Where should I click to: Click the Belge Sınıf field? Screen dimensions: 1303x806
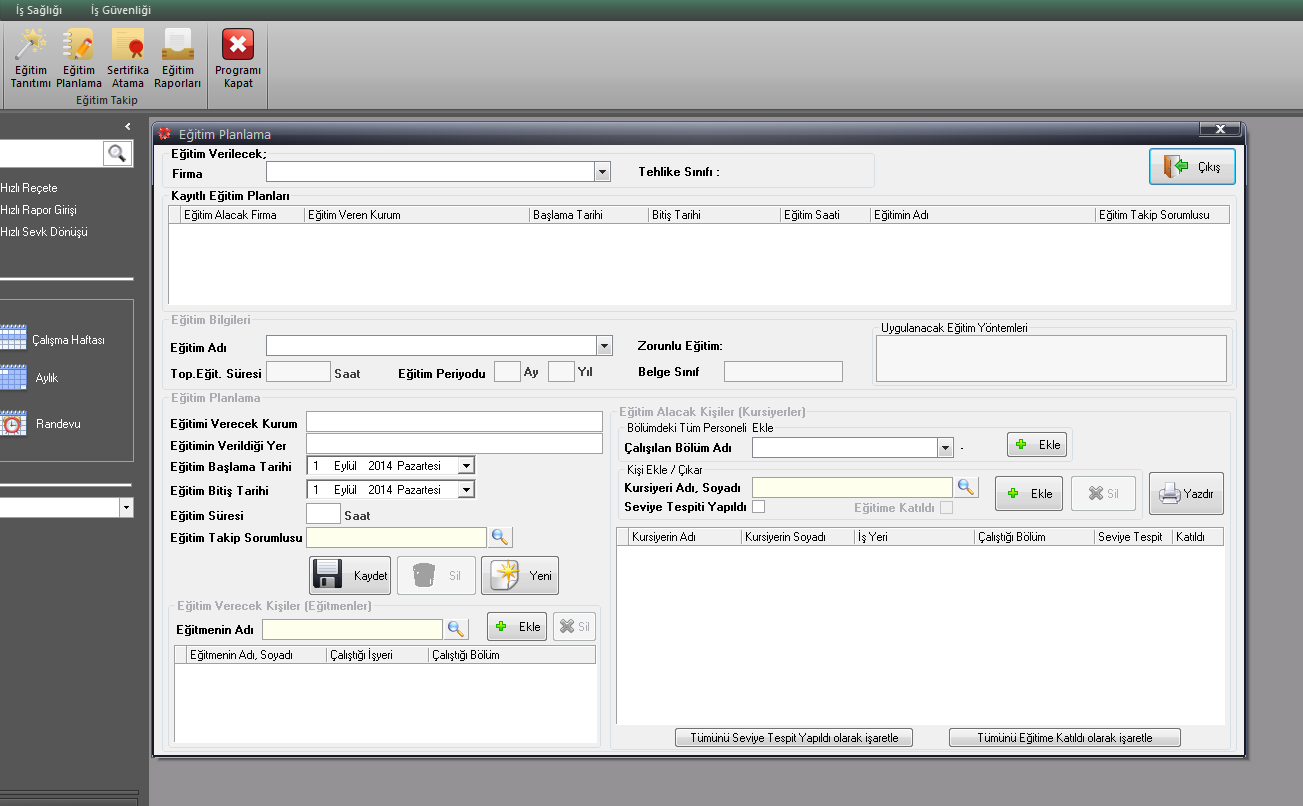click(x=783, y=372)
